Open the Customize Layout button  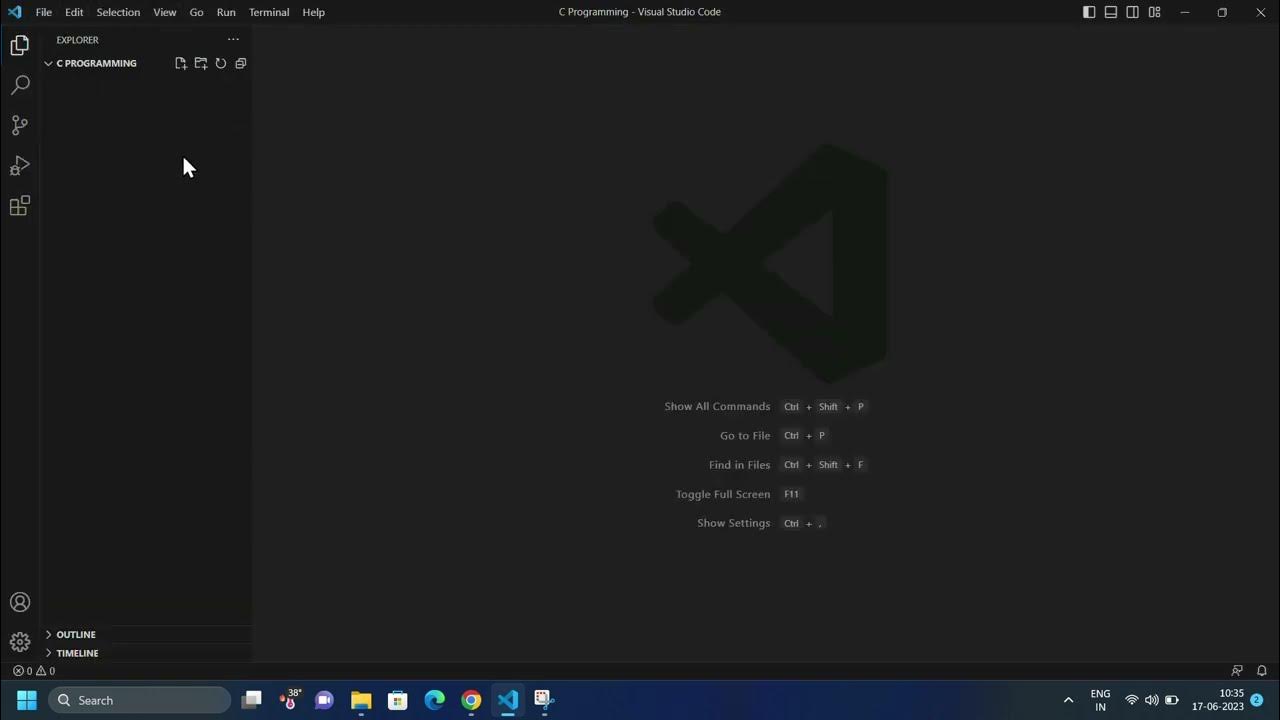pyautogui.click(x=1154, y=12)
